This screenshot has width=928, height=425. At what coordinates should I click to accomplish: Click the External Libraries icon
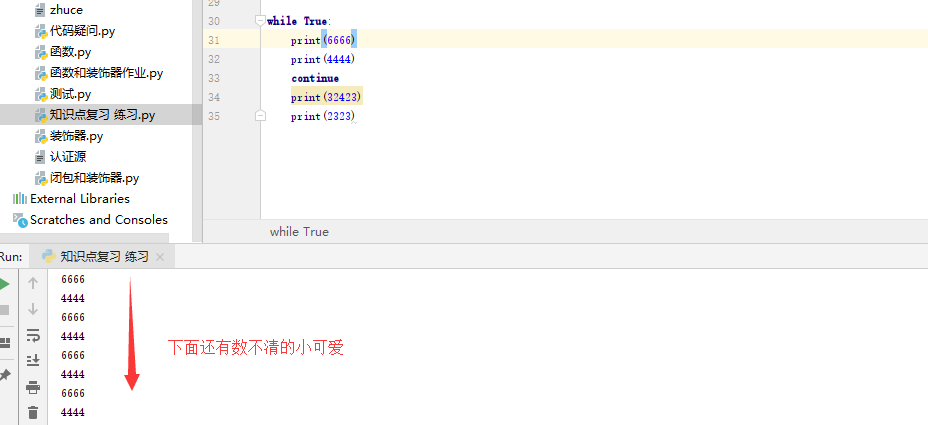click(20, 198)
